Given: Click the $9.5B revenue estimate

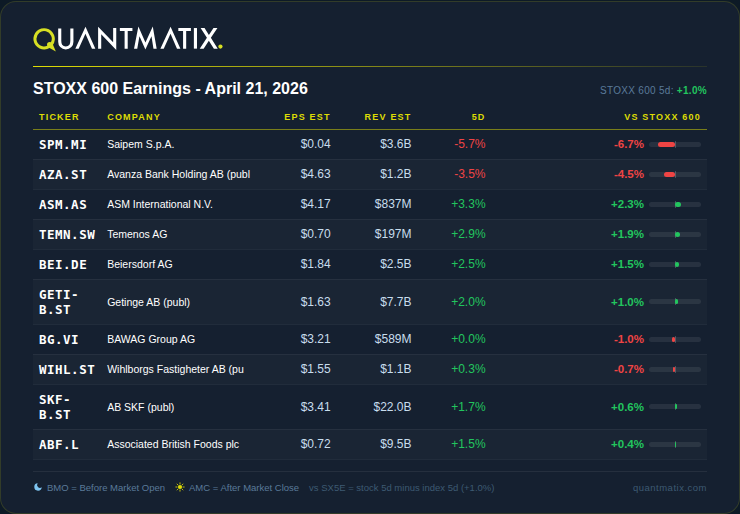Looking at the screenshot, I should point(396,444).
